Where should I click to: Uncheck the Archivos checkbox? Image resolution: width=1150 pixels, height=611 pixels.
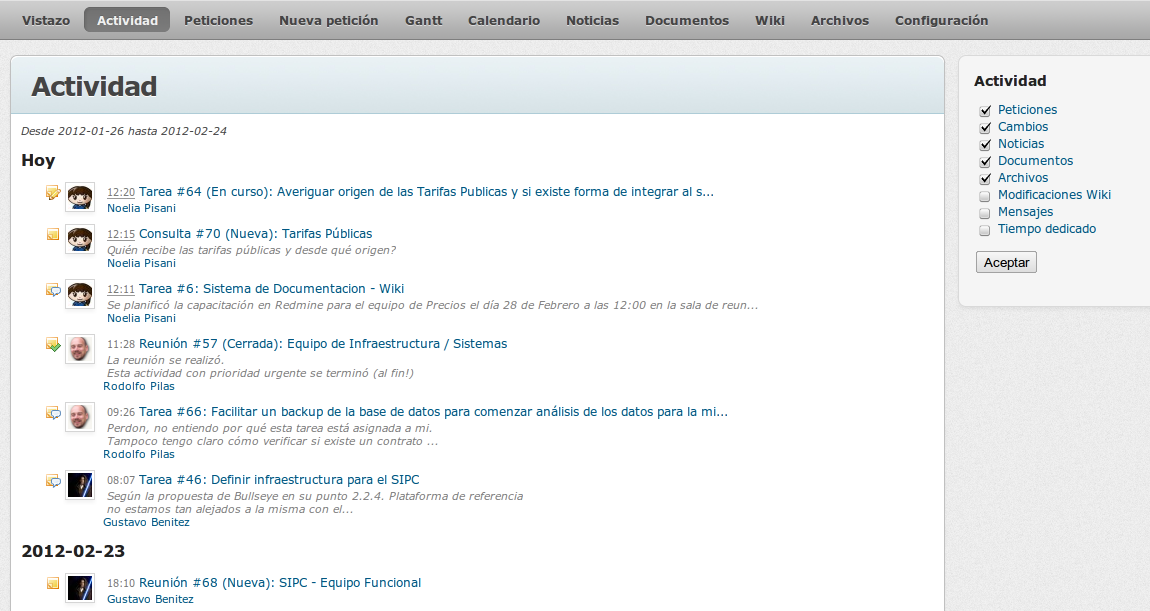pos(985,178)
